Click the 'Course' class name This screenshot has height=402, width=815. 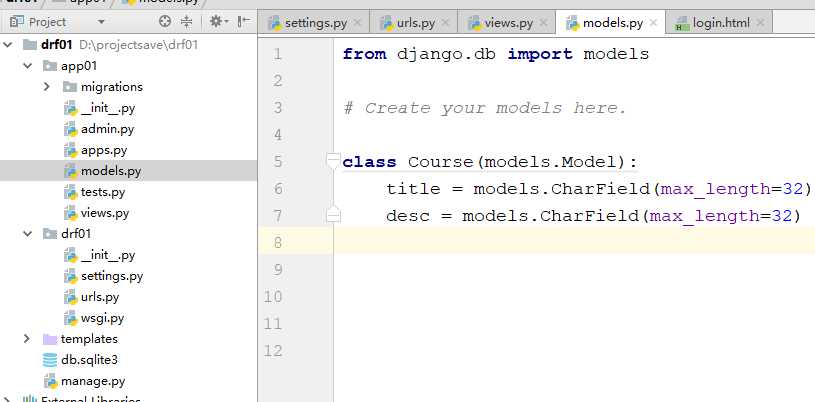[x=441, y=162]
